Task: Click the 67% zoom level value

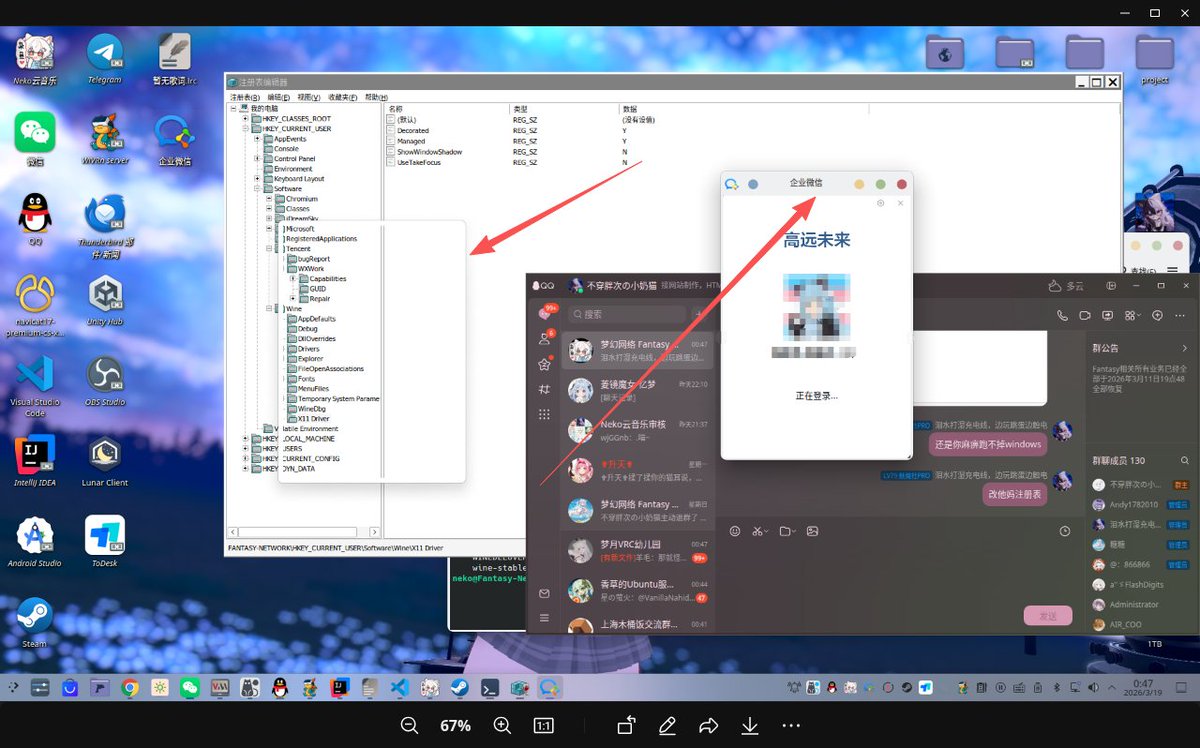Action: pos(456,726)
